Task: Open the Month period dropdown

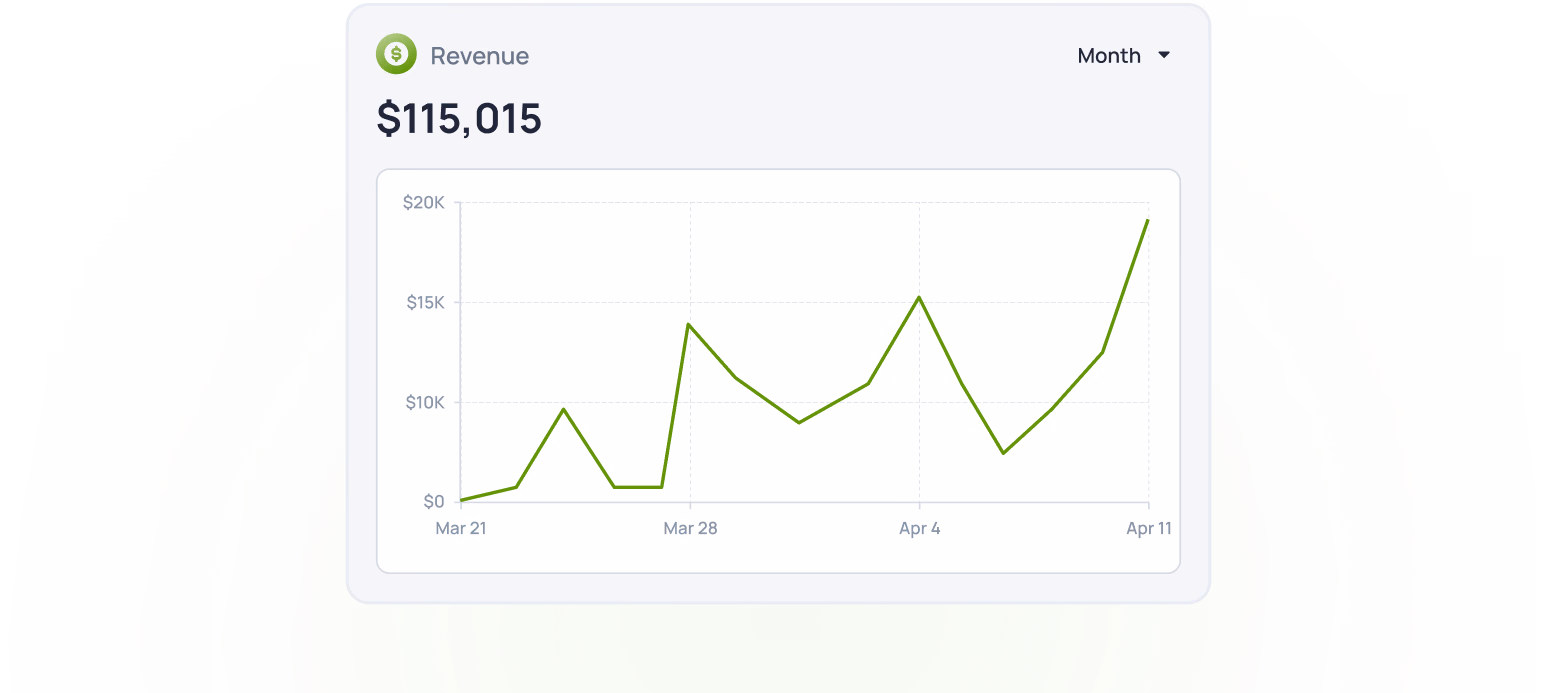Action: [x=1123, y=56]
